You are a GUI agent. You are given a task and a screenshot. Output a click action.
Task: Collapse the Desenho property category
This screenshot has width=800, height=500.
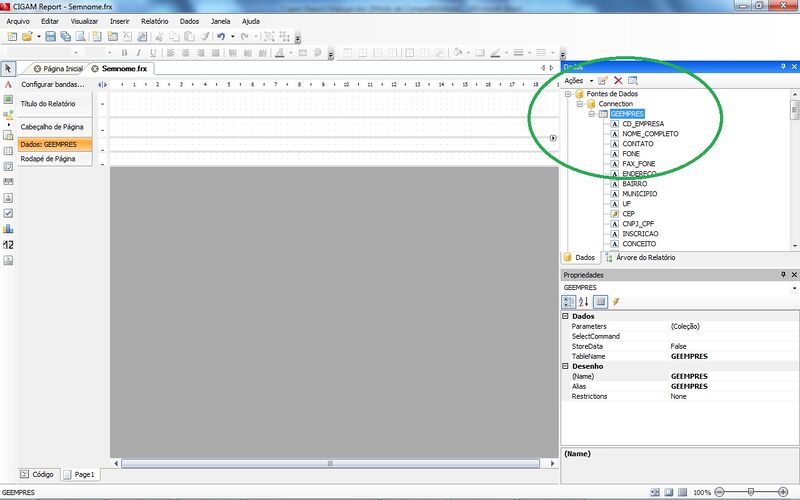tap(565, 366)
